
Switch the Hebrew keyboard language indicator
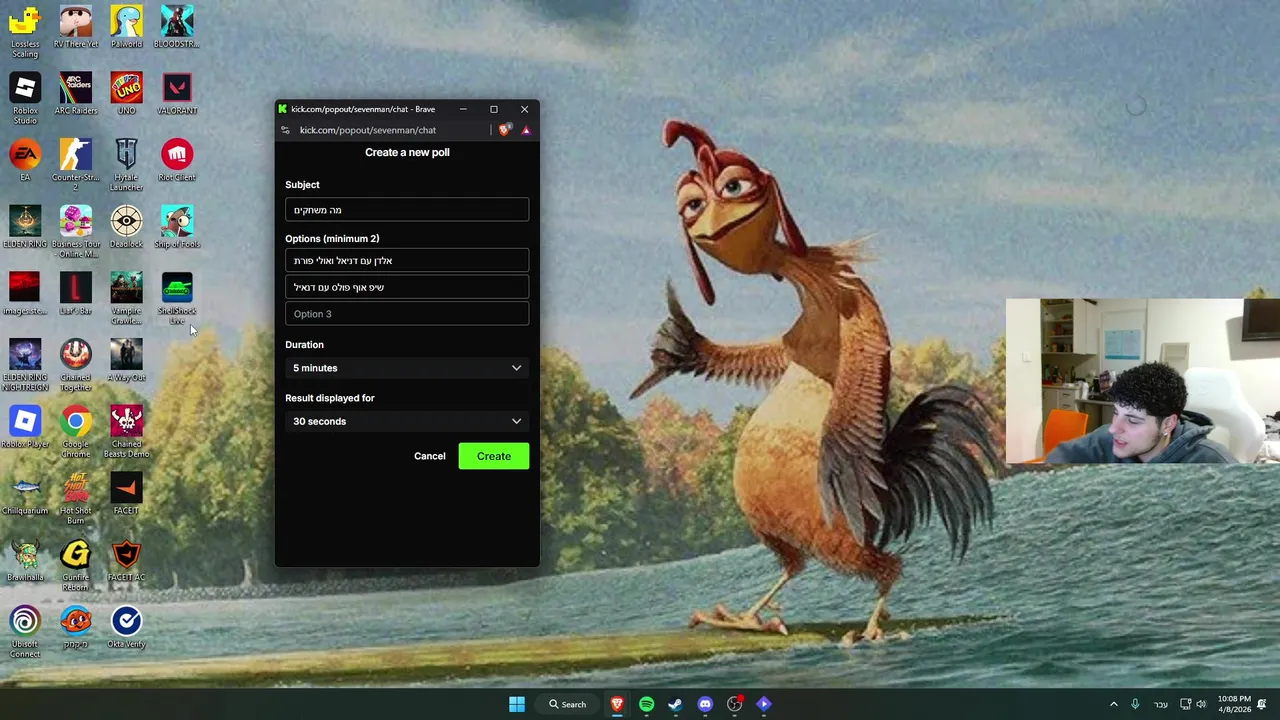click(1161, 704)
